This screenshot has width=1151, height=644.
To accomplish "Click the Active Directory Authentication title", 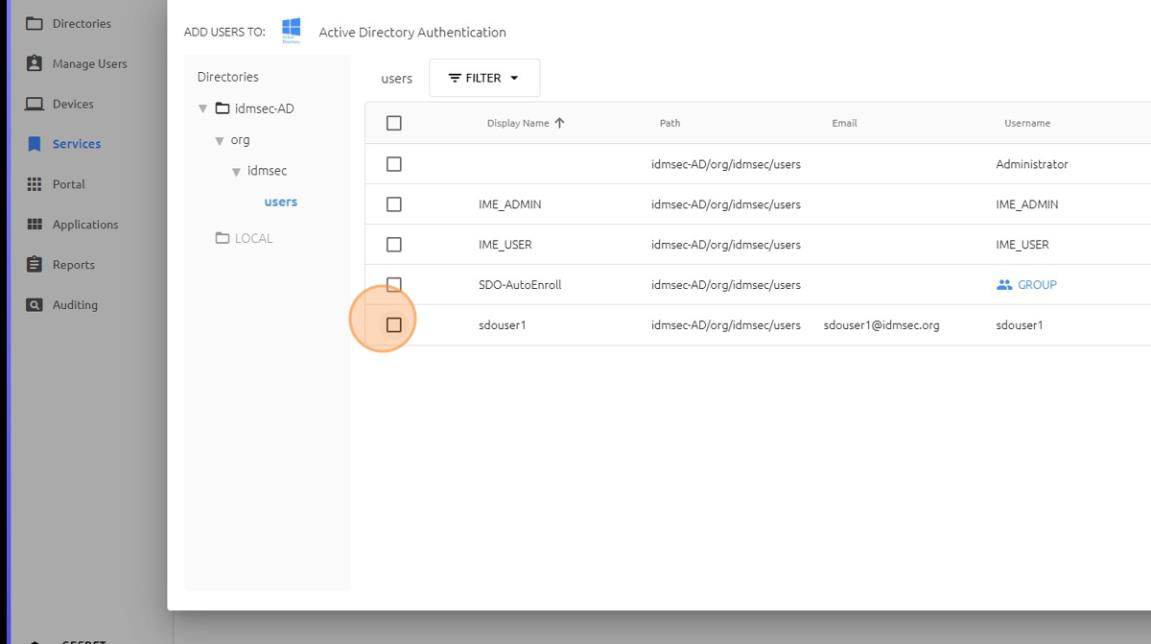I will 412,32.
